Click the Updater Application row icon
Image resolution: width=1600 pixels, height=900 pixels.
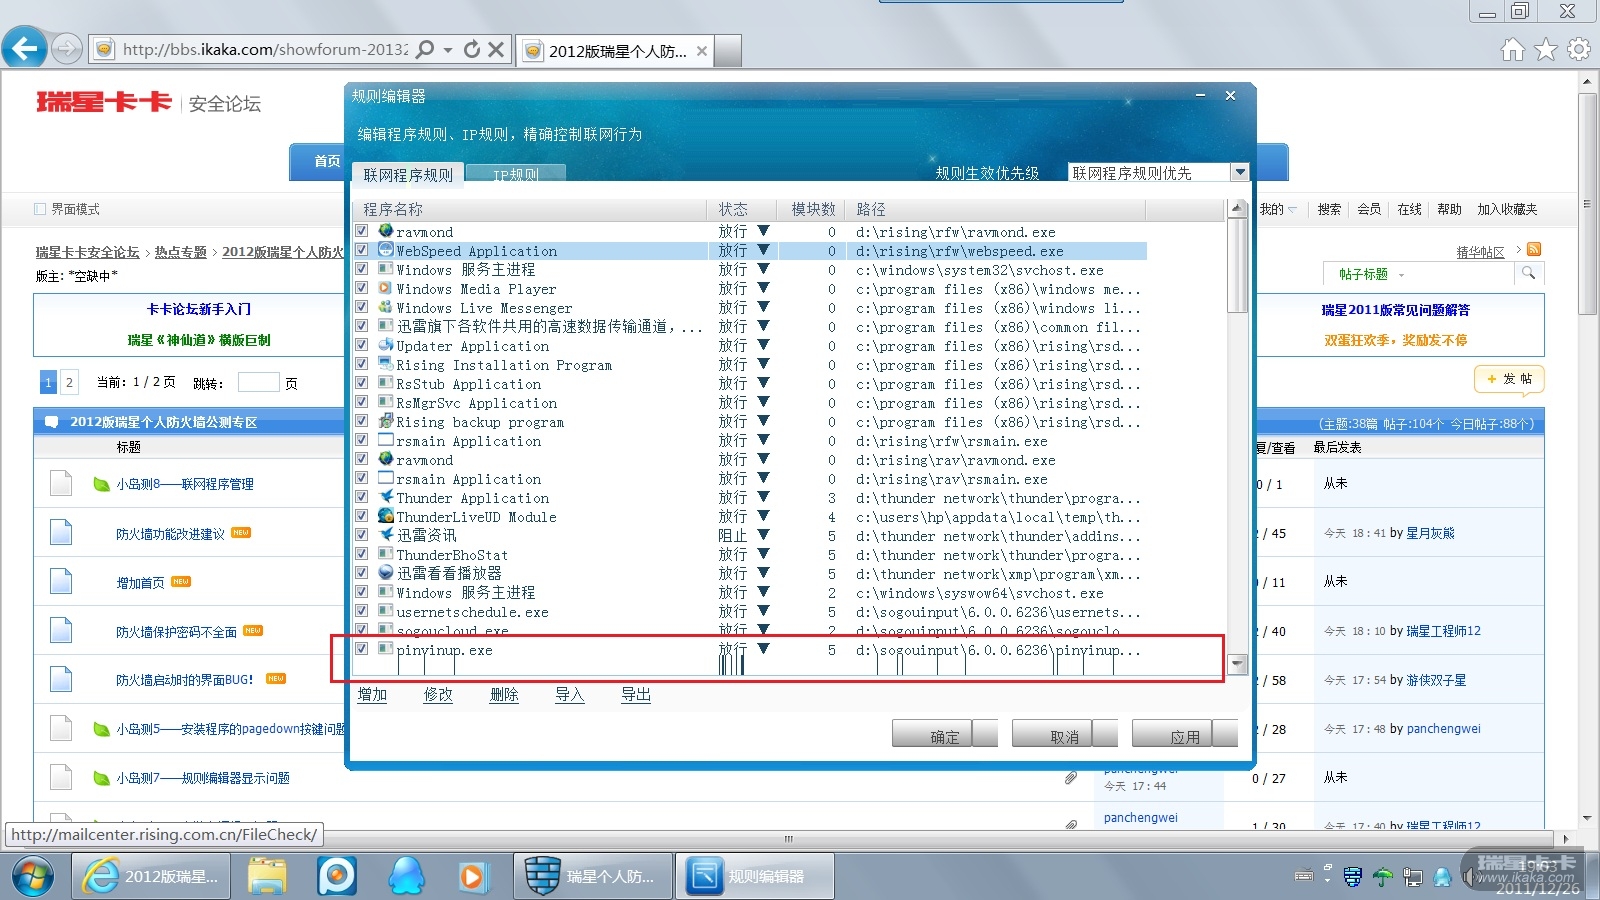(x=386, y=345)
